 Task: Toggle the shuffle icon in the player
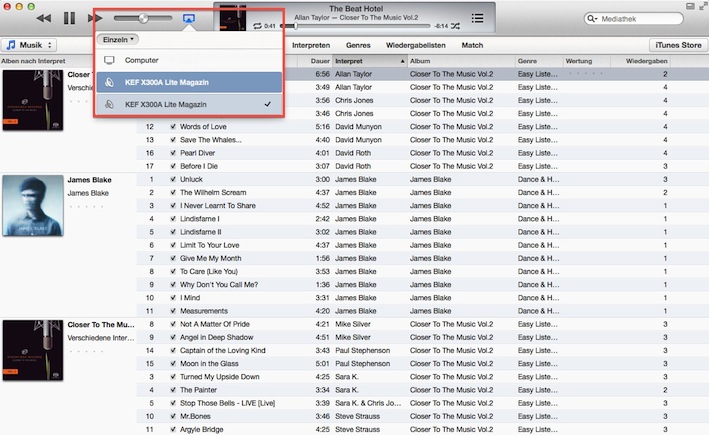[x=455, y=26]
